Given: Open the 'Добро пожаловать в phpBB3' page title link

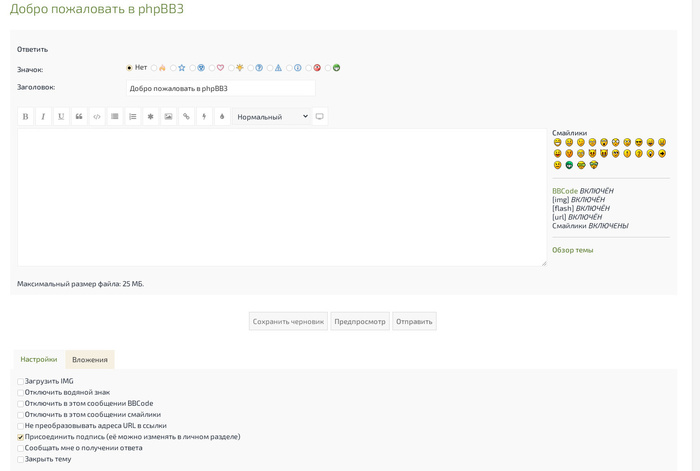Looking at the screenshot, I should (96, 8).
